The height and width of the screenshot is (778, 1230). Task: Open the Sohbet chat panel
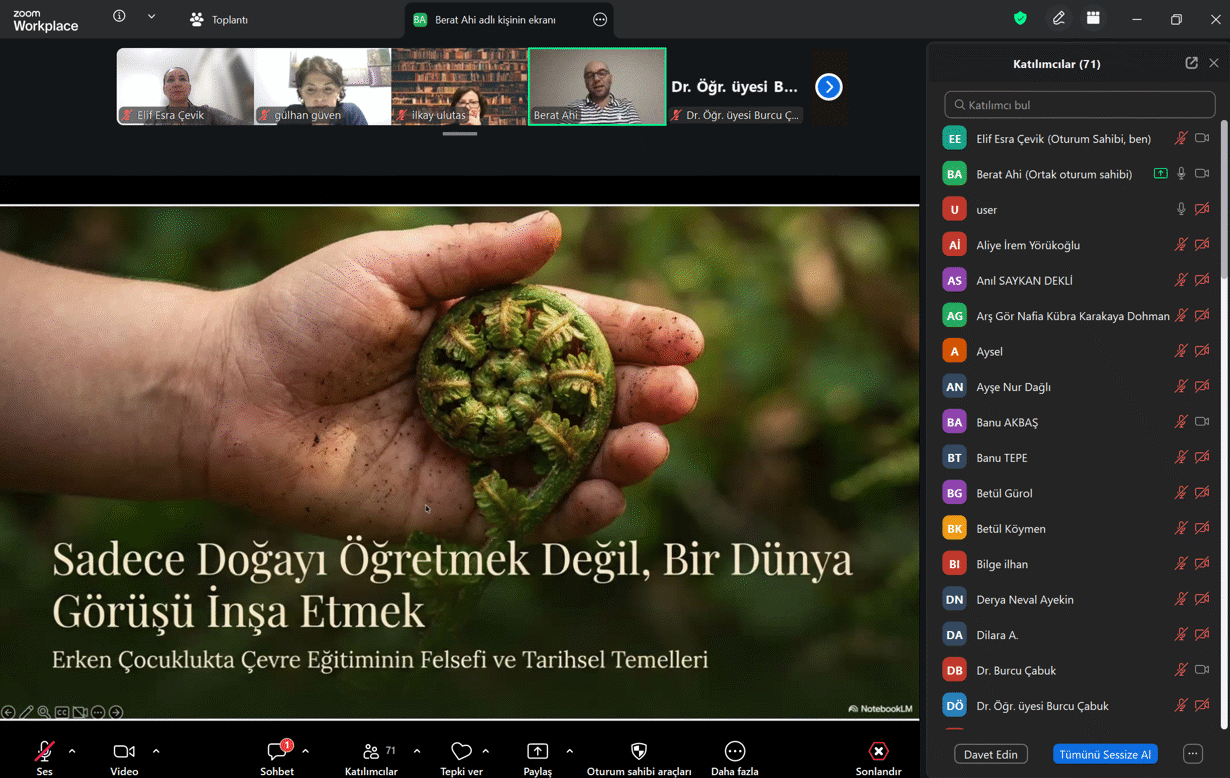(277, 752)
